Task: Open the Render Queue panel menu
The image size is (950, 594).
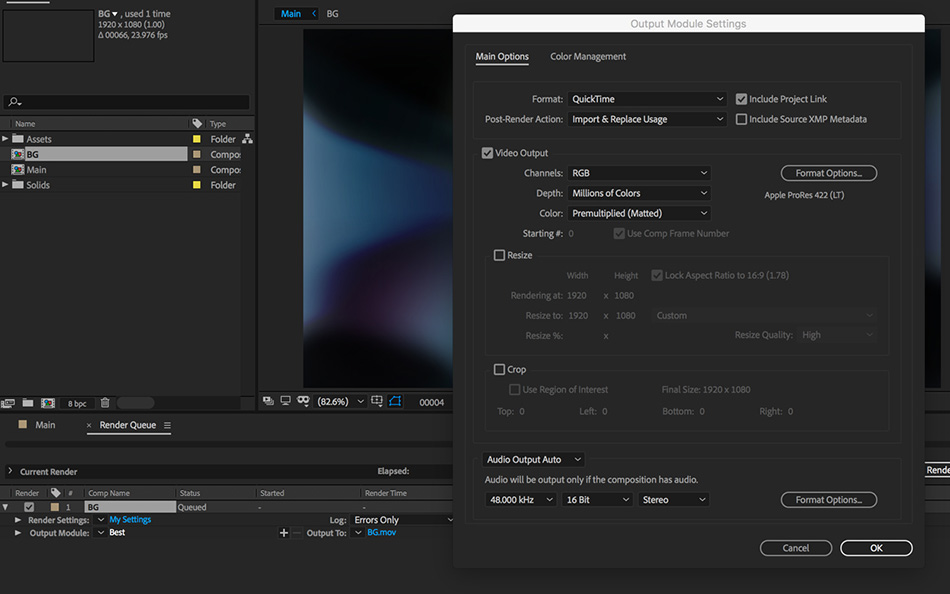Action: point(167,425)
